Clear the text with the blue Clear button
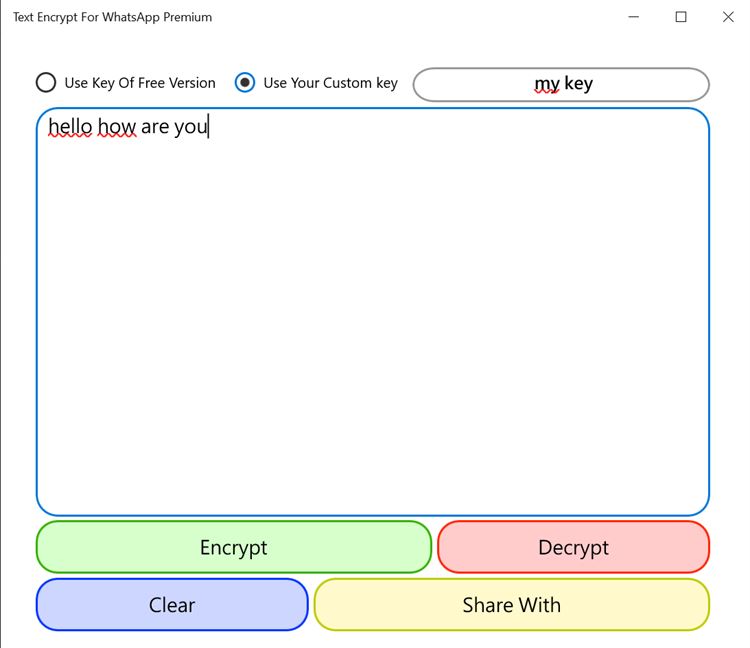This screenshot has width=750, height=648. (172, 605)
